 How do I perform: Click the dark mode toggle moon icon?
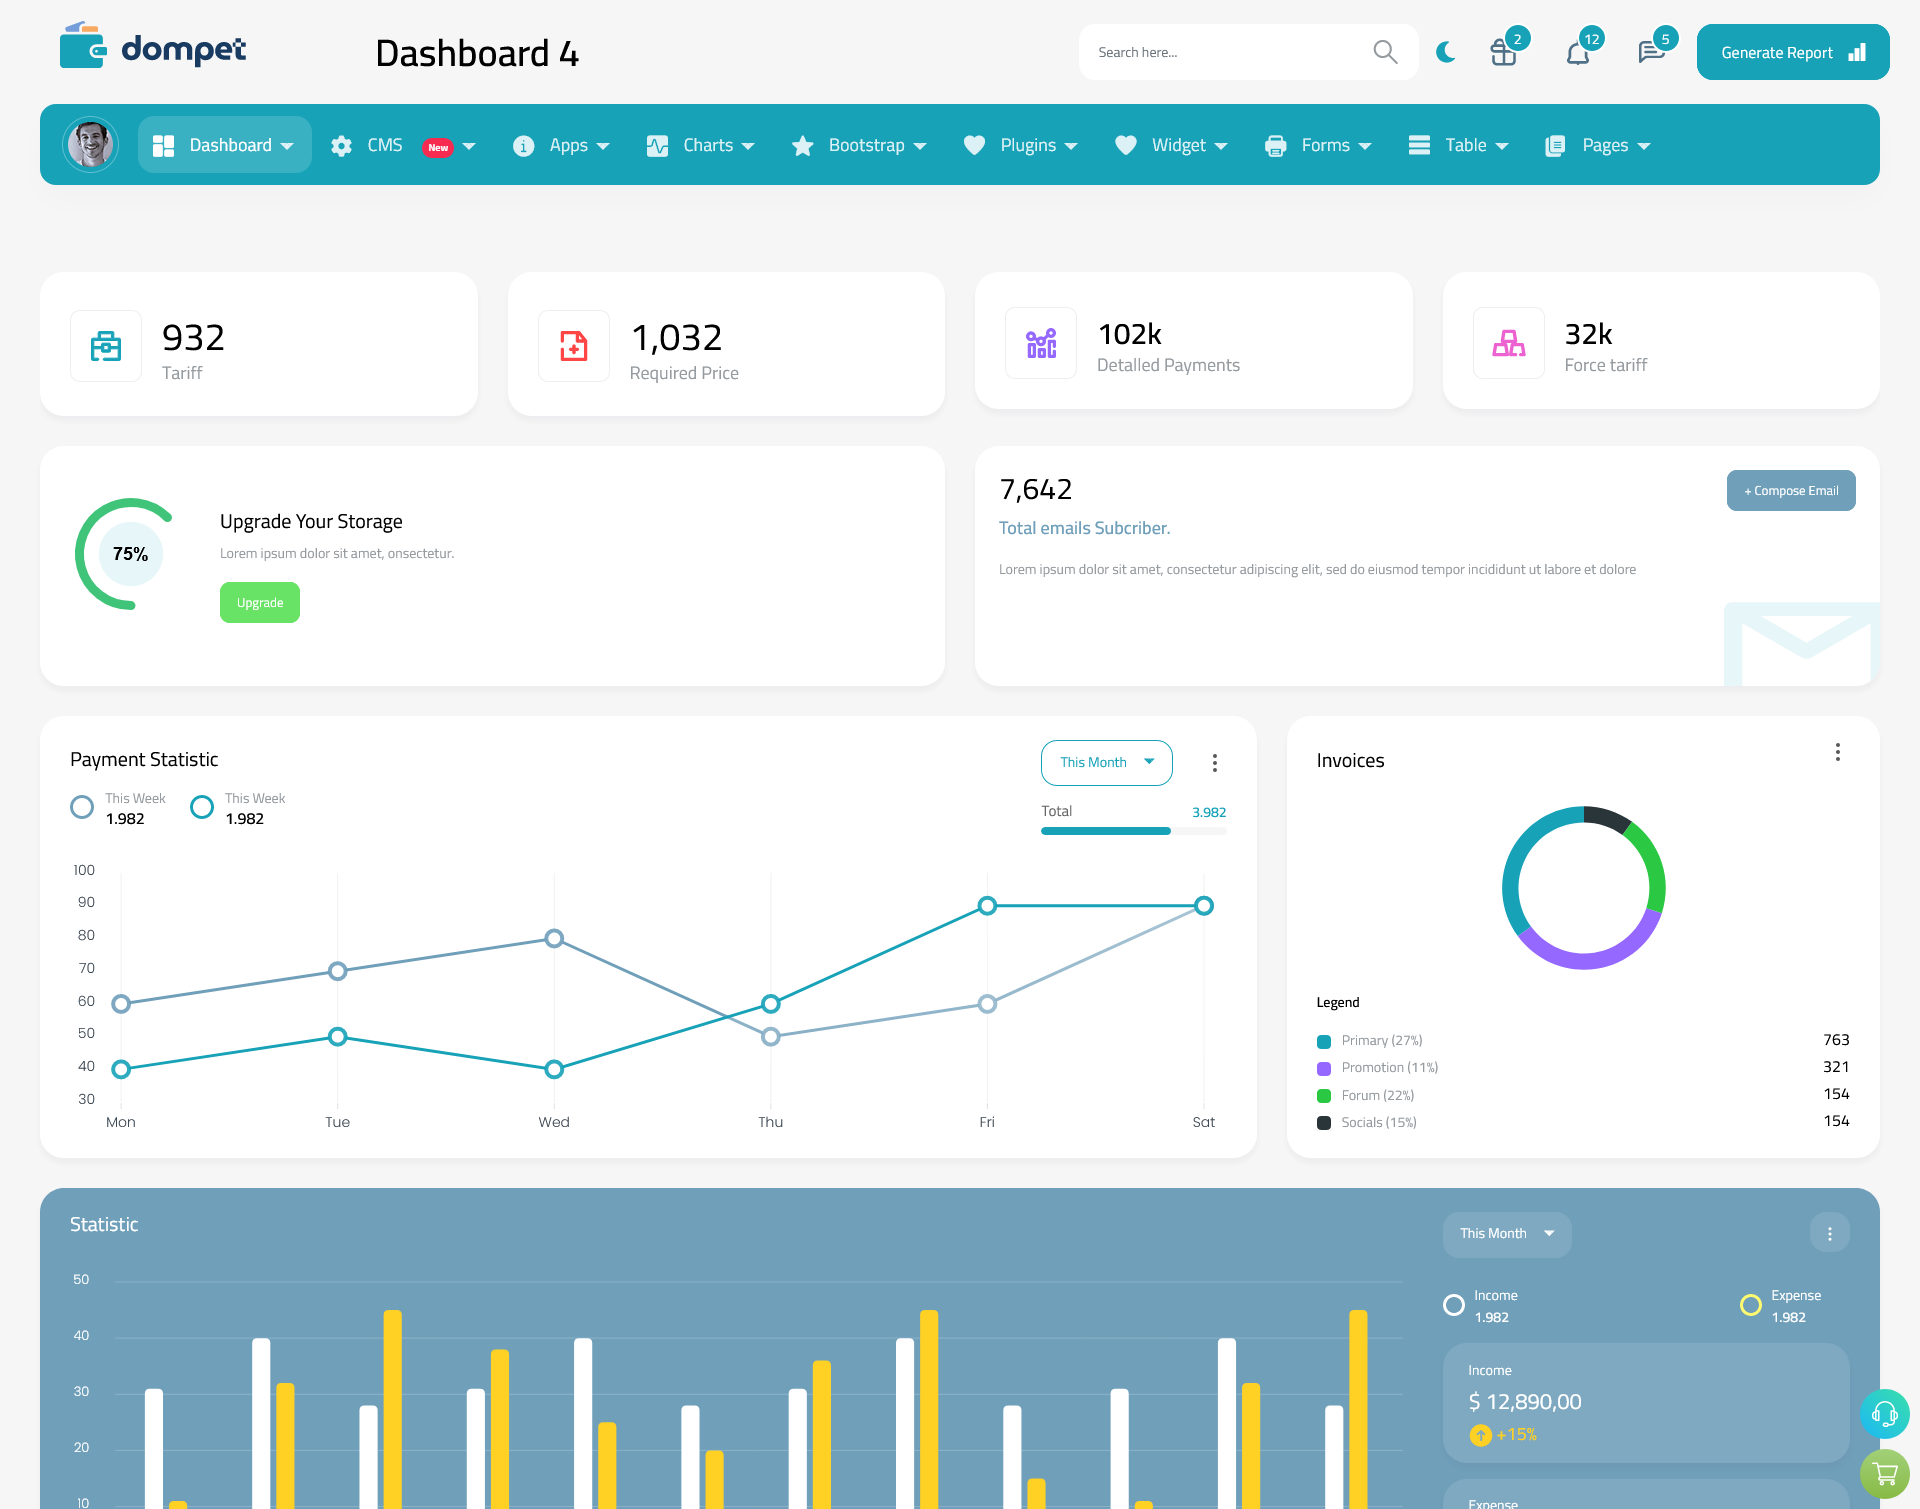coord(1445,51)
